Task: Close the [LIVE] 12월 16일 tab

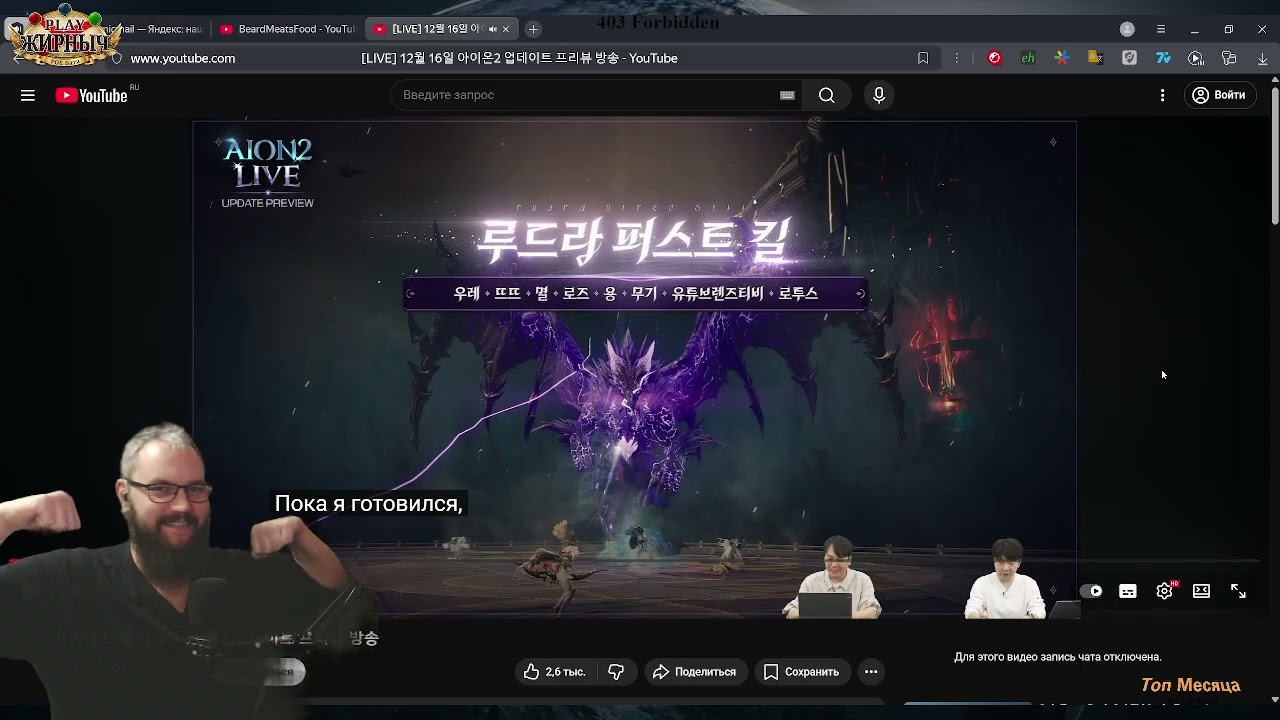Action: click(x=506, y=29)
